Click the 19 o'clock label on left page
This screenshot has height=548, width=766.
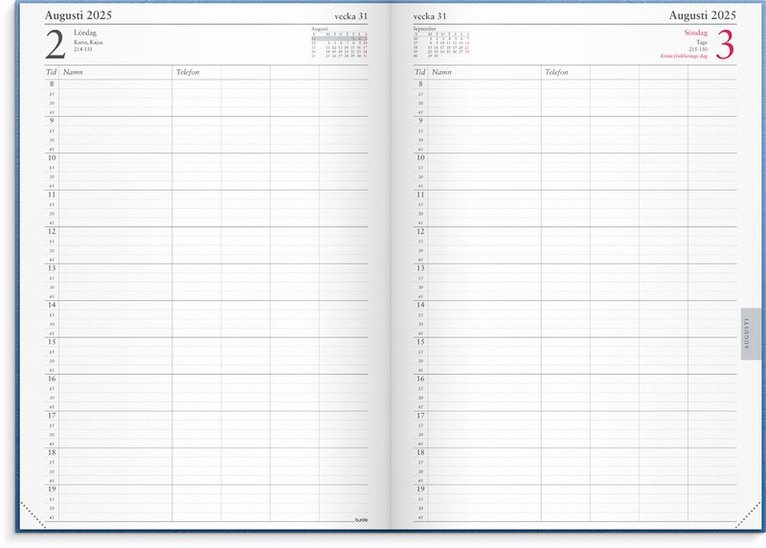(x=51, y=489)
